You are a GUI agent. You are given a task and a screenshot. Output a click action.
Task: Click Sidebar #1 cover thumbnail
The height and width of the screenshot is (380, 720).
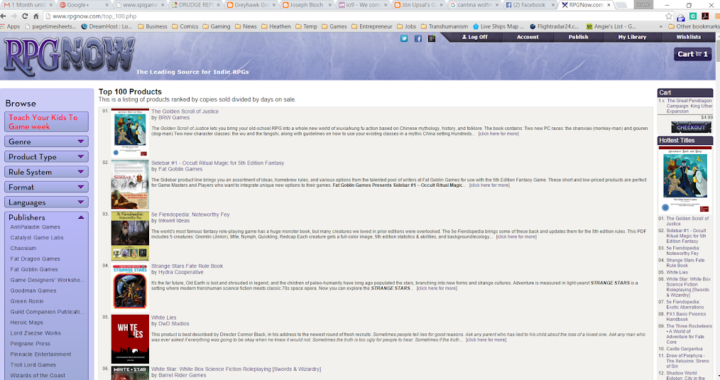tap(130, 184)
